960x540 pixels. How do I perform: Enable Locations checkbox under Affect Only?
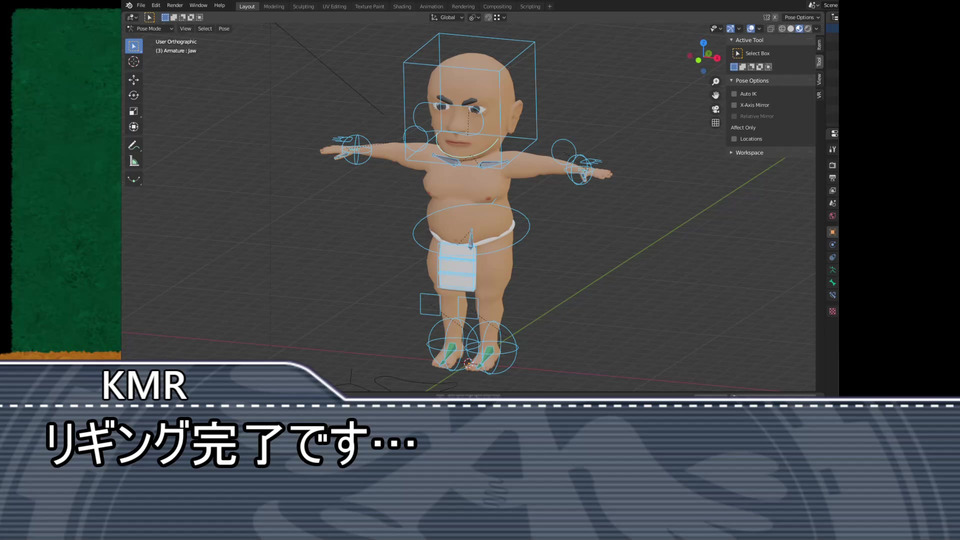tap(734, 139)
